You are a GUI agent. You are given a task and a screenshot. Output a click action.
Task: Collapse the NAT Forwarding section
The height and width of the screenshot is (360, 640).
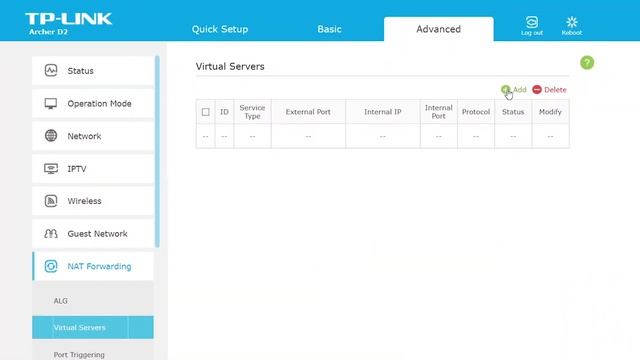[93, 266]
